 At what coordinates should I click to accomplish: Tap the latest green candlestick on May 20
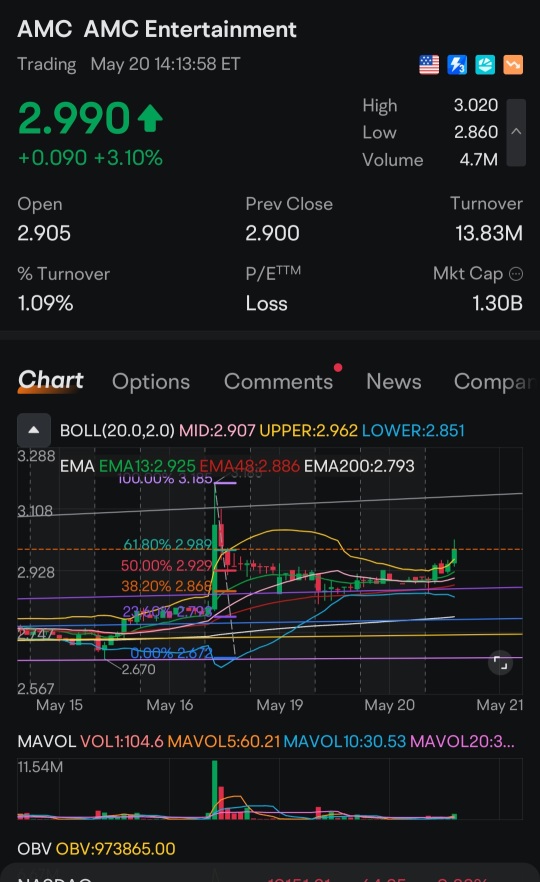coord(454,554)
